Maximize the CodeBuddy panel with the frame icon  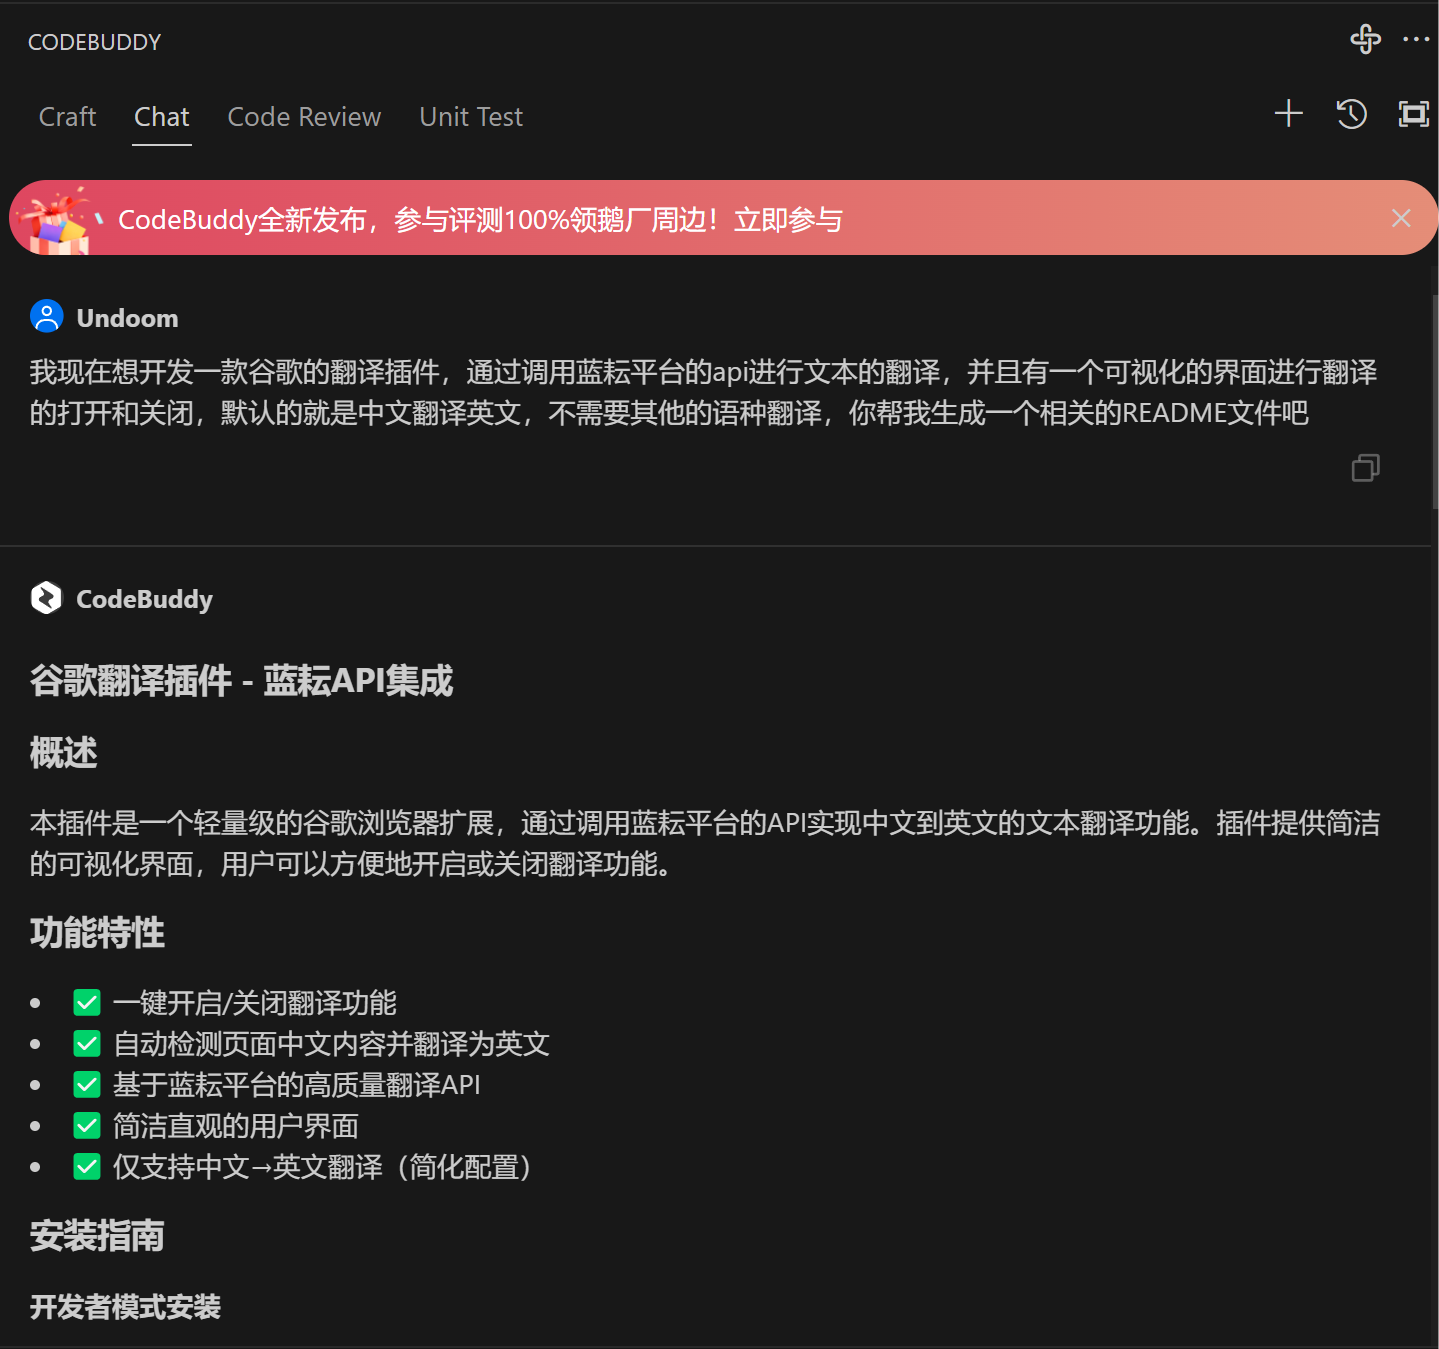click(x=1413, y=113)
